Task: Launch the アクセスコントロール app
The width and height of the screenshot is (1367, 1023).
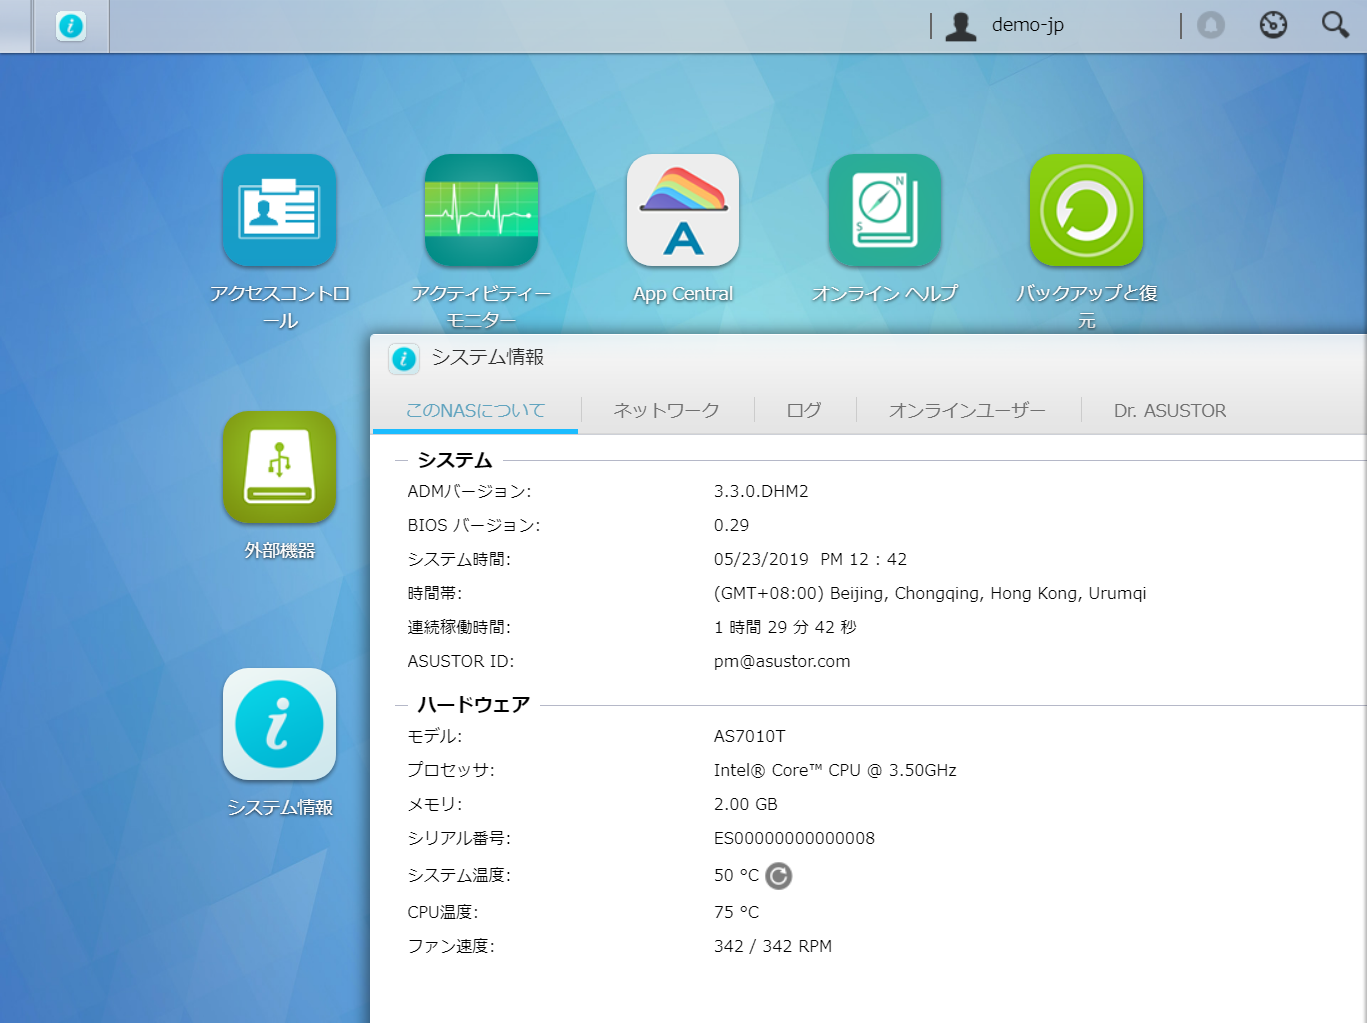Action: click(279, 210)
